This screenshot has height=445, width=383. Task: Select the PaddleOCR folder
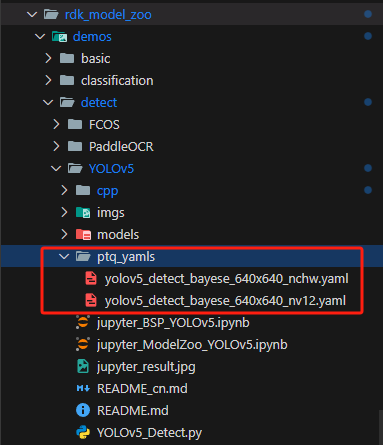(121, 146)
